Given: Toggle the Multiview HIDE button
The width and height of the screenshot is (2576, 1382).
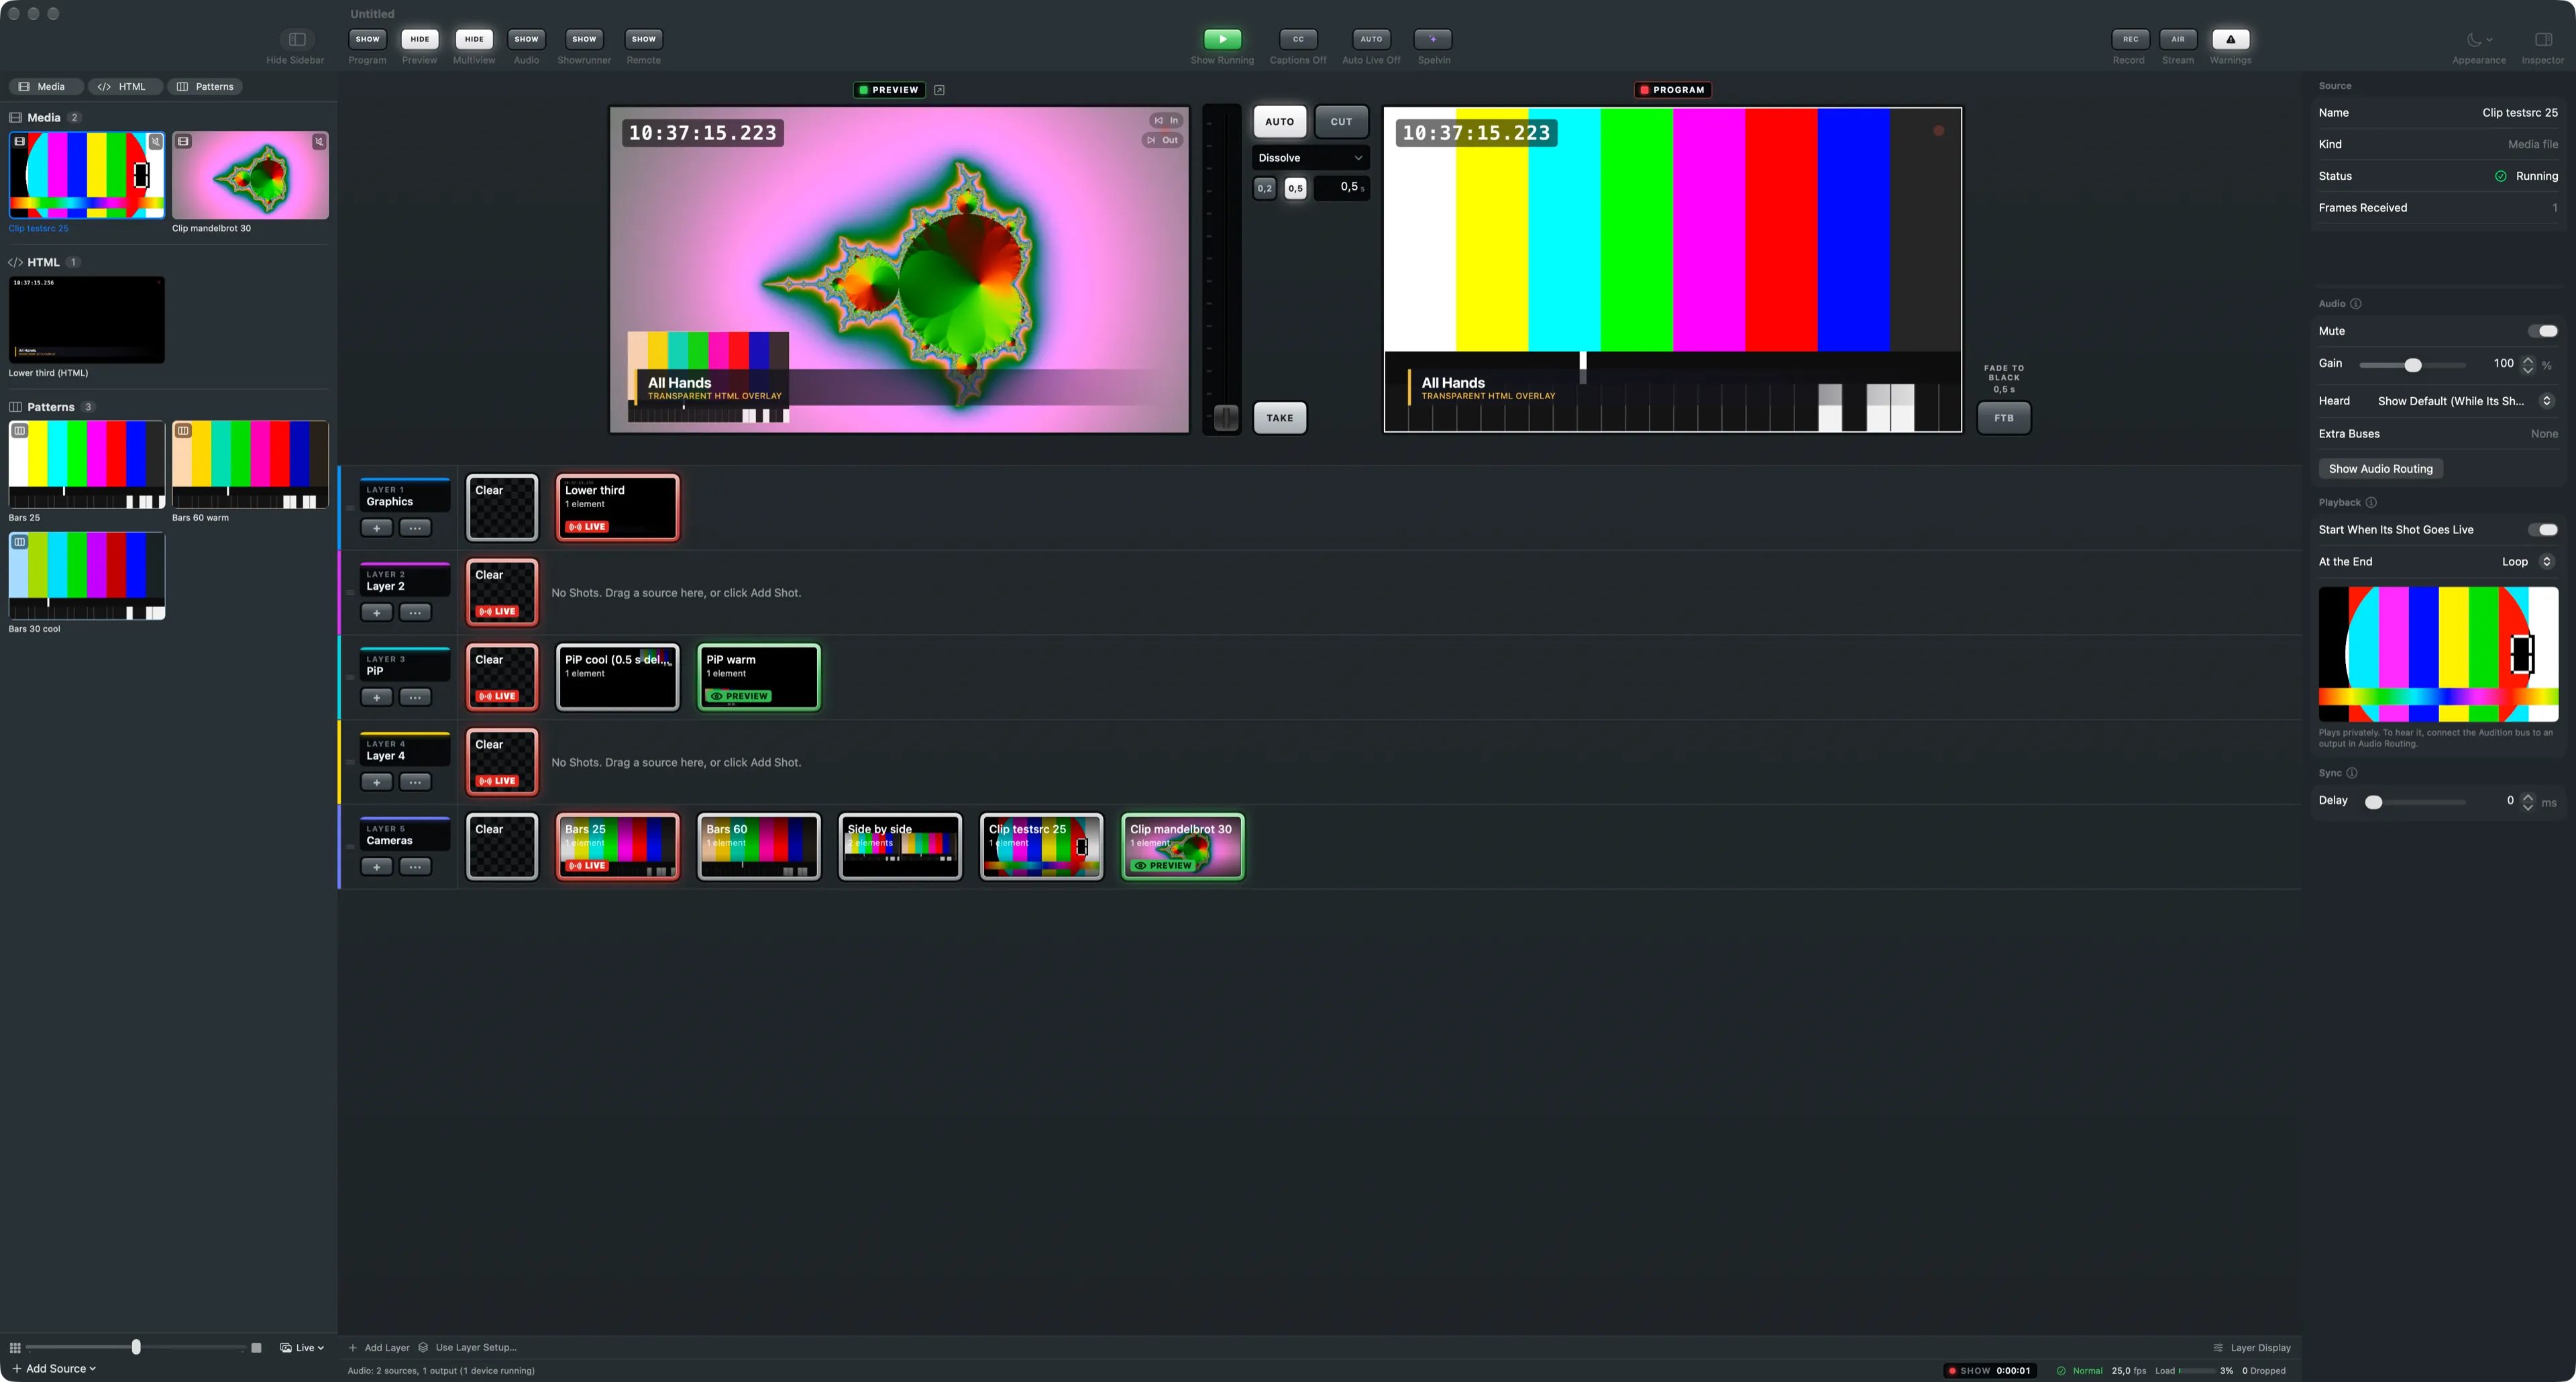Looking at the screenshot, I should 474,39.
